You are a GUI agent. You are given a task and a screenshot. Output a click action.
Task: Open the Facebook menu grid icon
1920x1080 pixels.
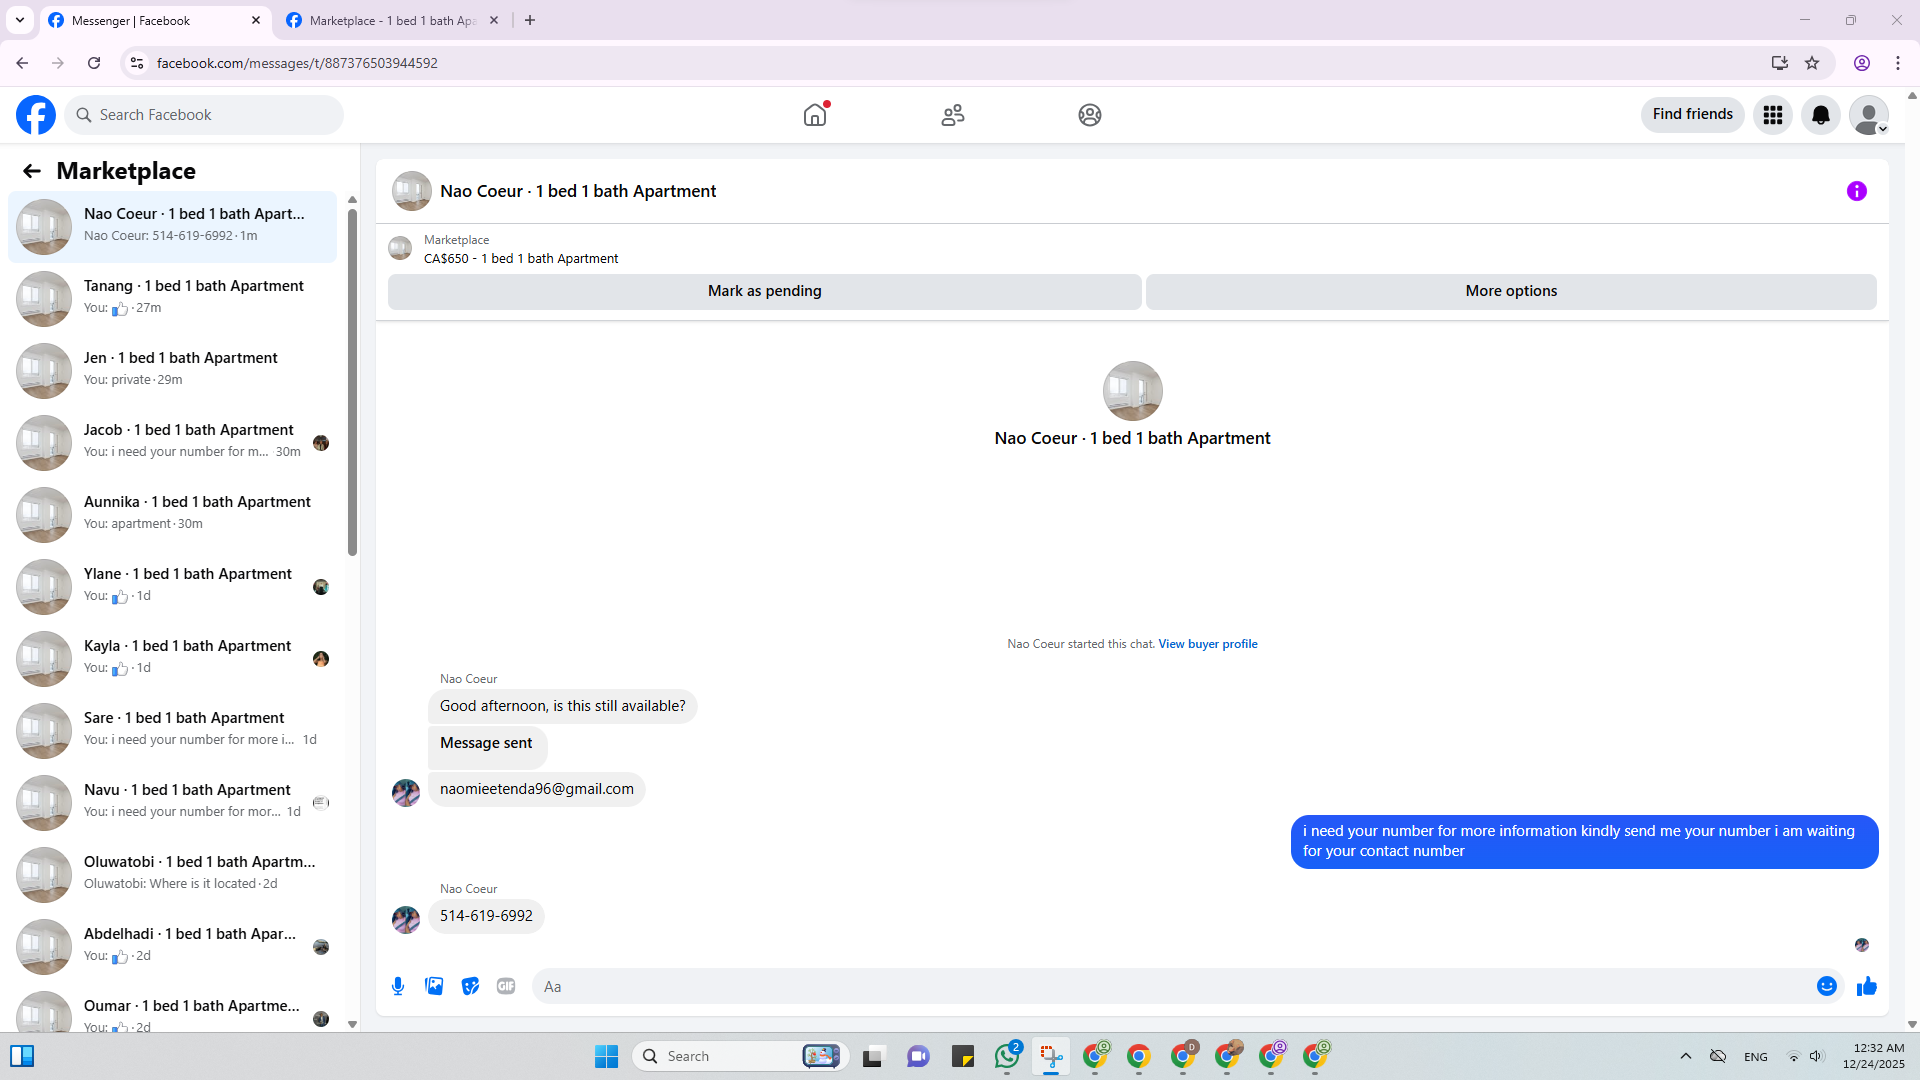[x=1772, y=115]
